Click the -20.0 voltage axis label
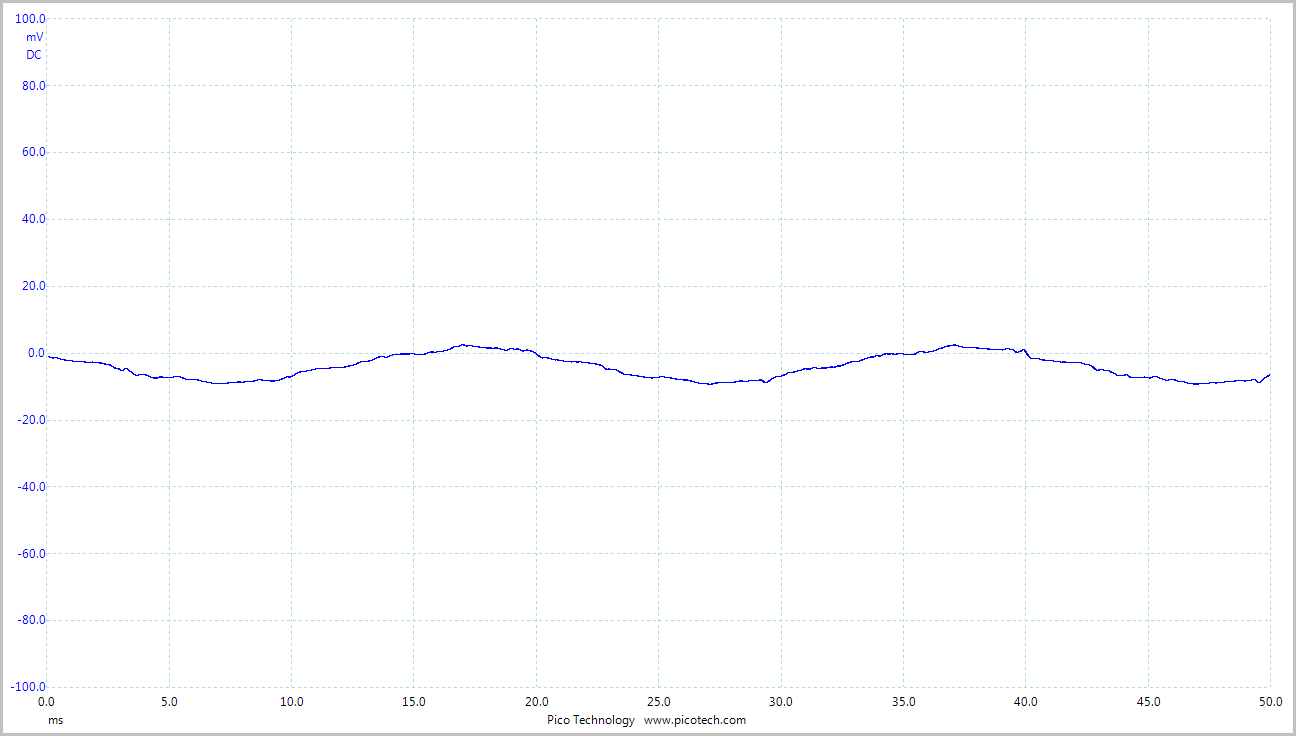This screenshot has height=736, width=1296. pyautogui.click(x=32, y=420)
